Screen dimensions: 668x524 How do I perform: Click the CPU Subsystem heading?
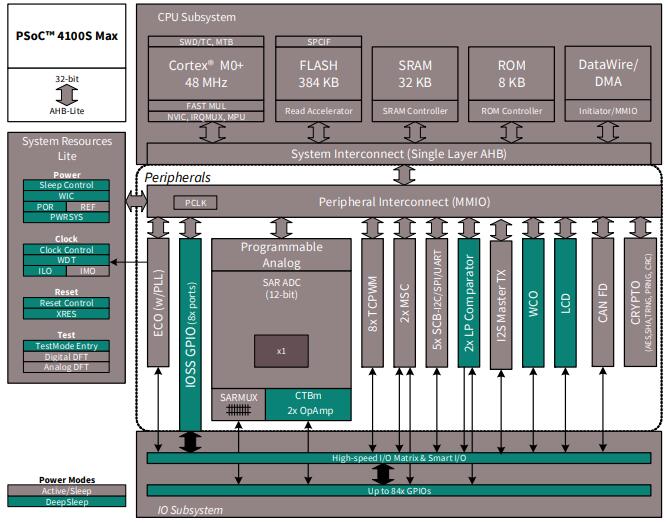196,17
